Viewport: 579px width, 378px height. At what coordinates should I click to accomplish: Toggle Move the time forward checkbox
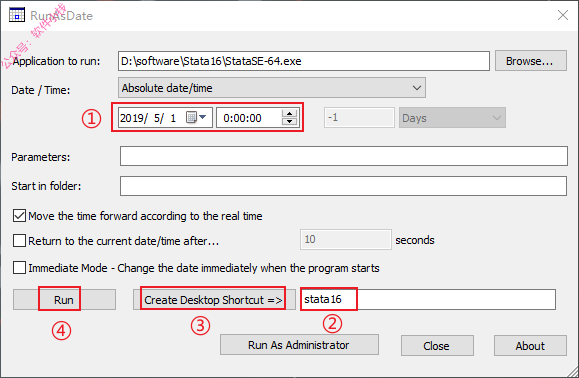19,216
